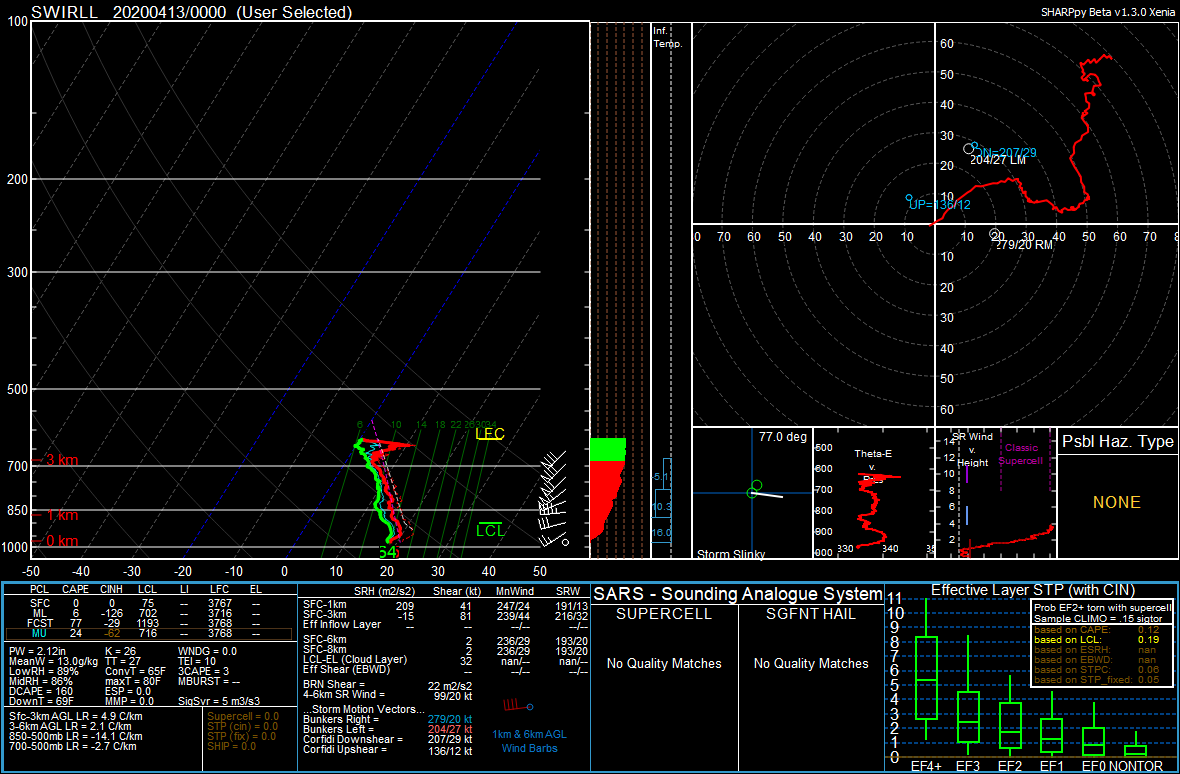This screenshot has height=774, width=1180.
Task: Click Bunkers Right = 279/20 kt
Action: [x=388, y=719]
